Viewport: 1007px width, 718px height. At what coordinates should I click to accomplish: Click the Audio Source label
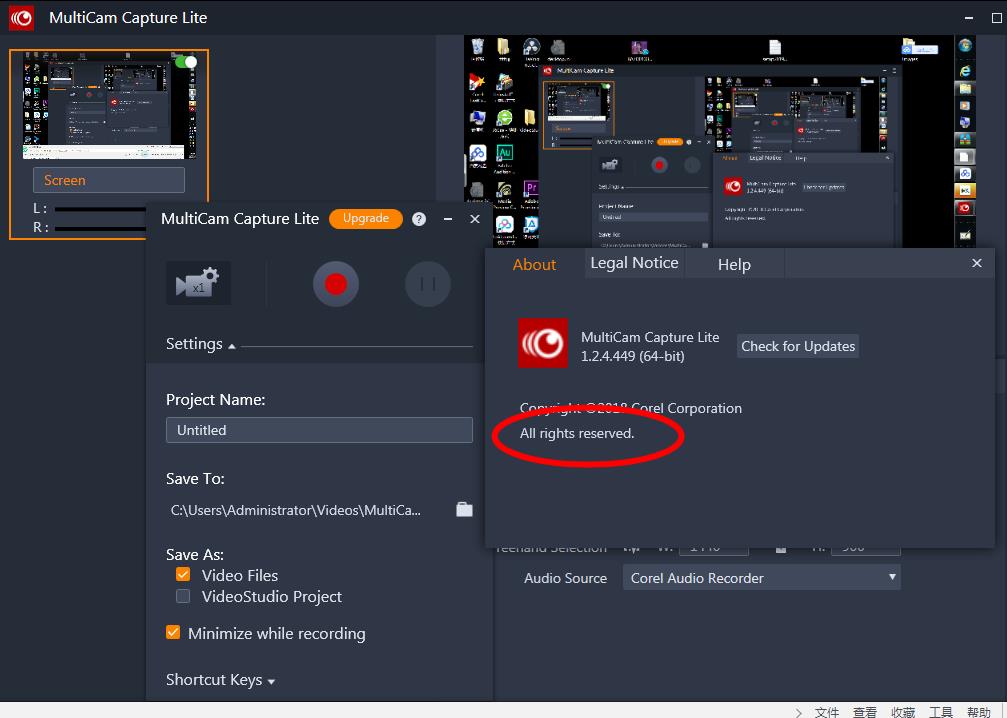tap(565, 578)
